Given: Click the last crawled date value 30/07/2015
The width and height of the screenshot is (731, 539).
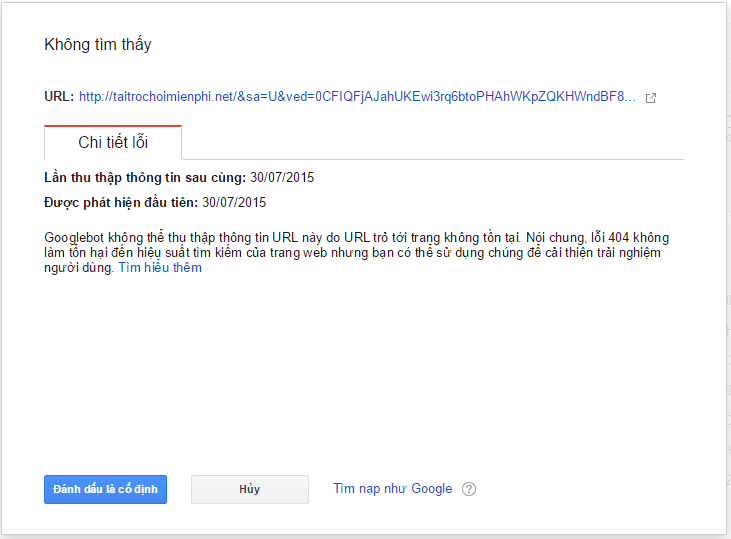Looking at the screenshot, I should coord(282,178).
